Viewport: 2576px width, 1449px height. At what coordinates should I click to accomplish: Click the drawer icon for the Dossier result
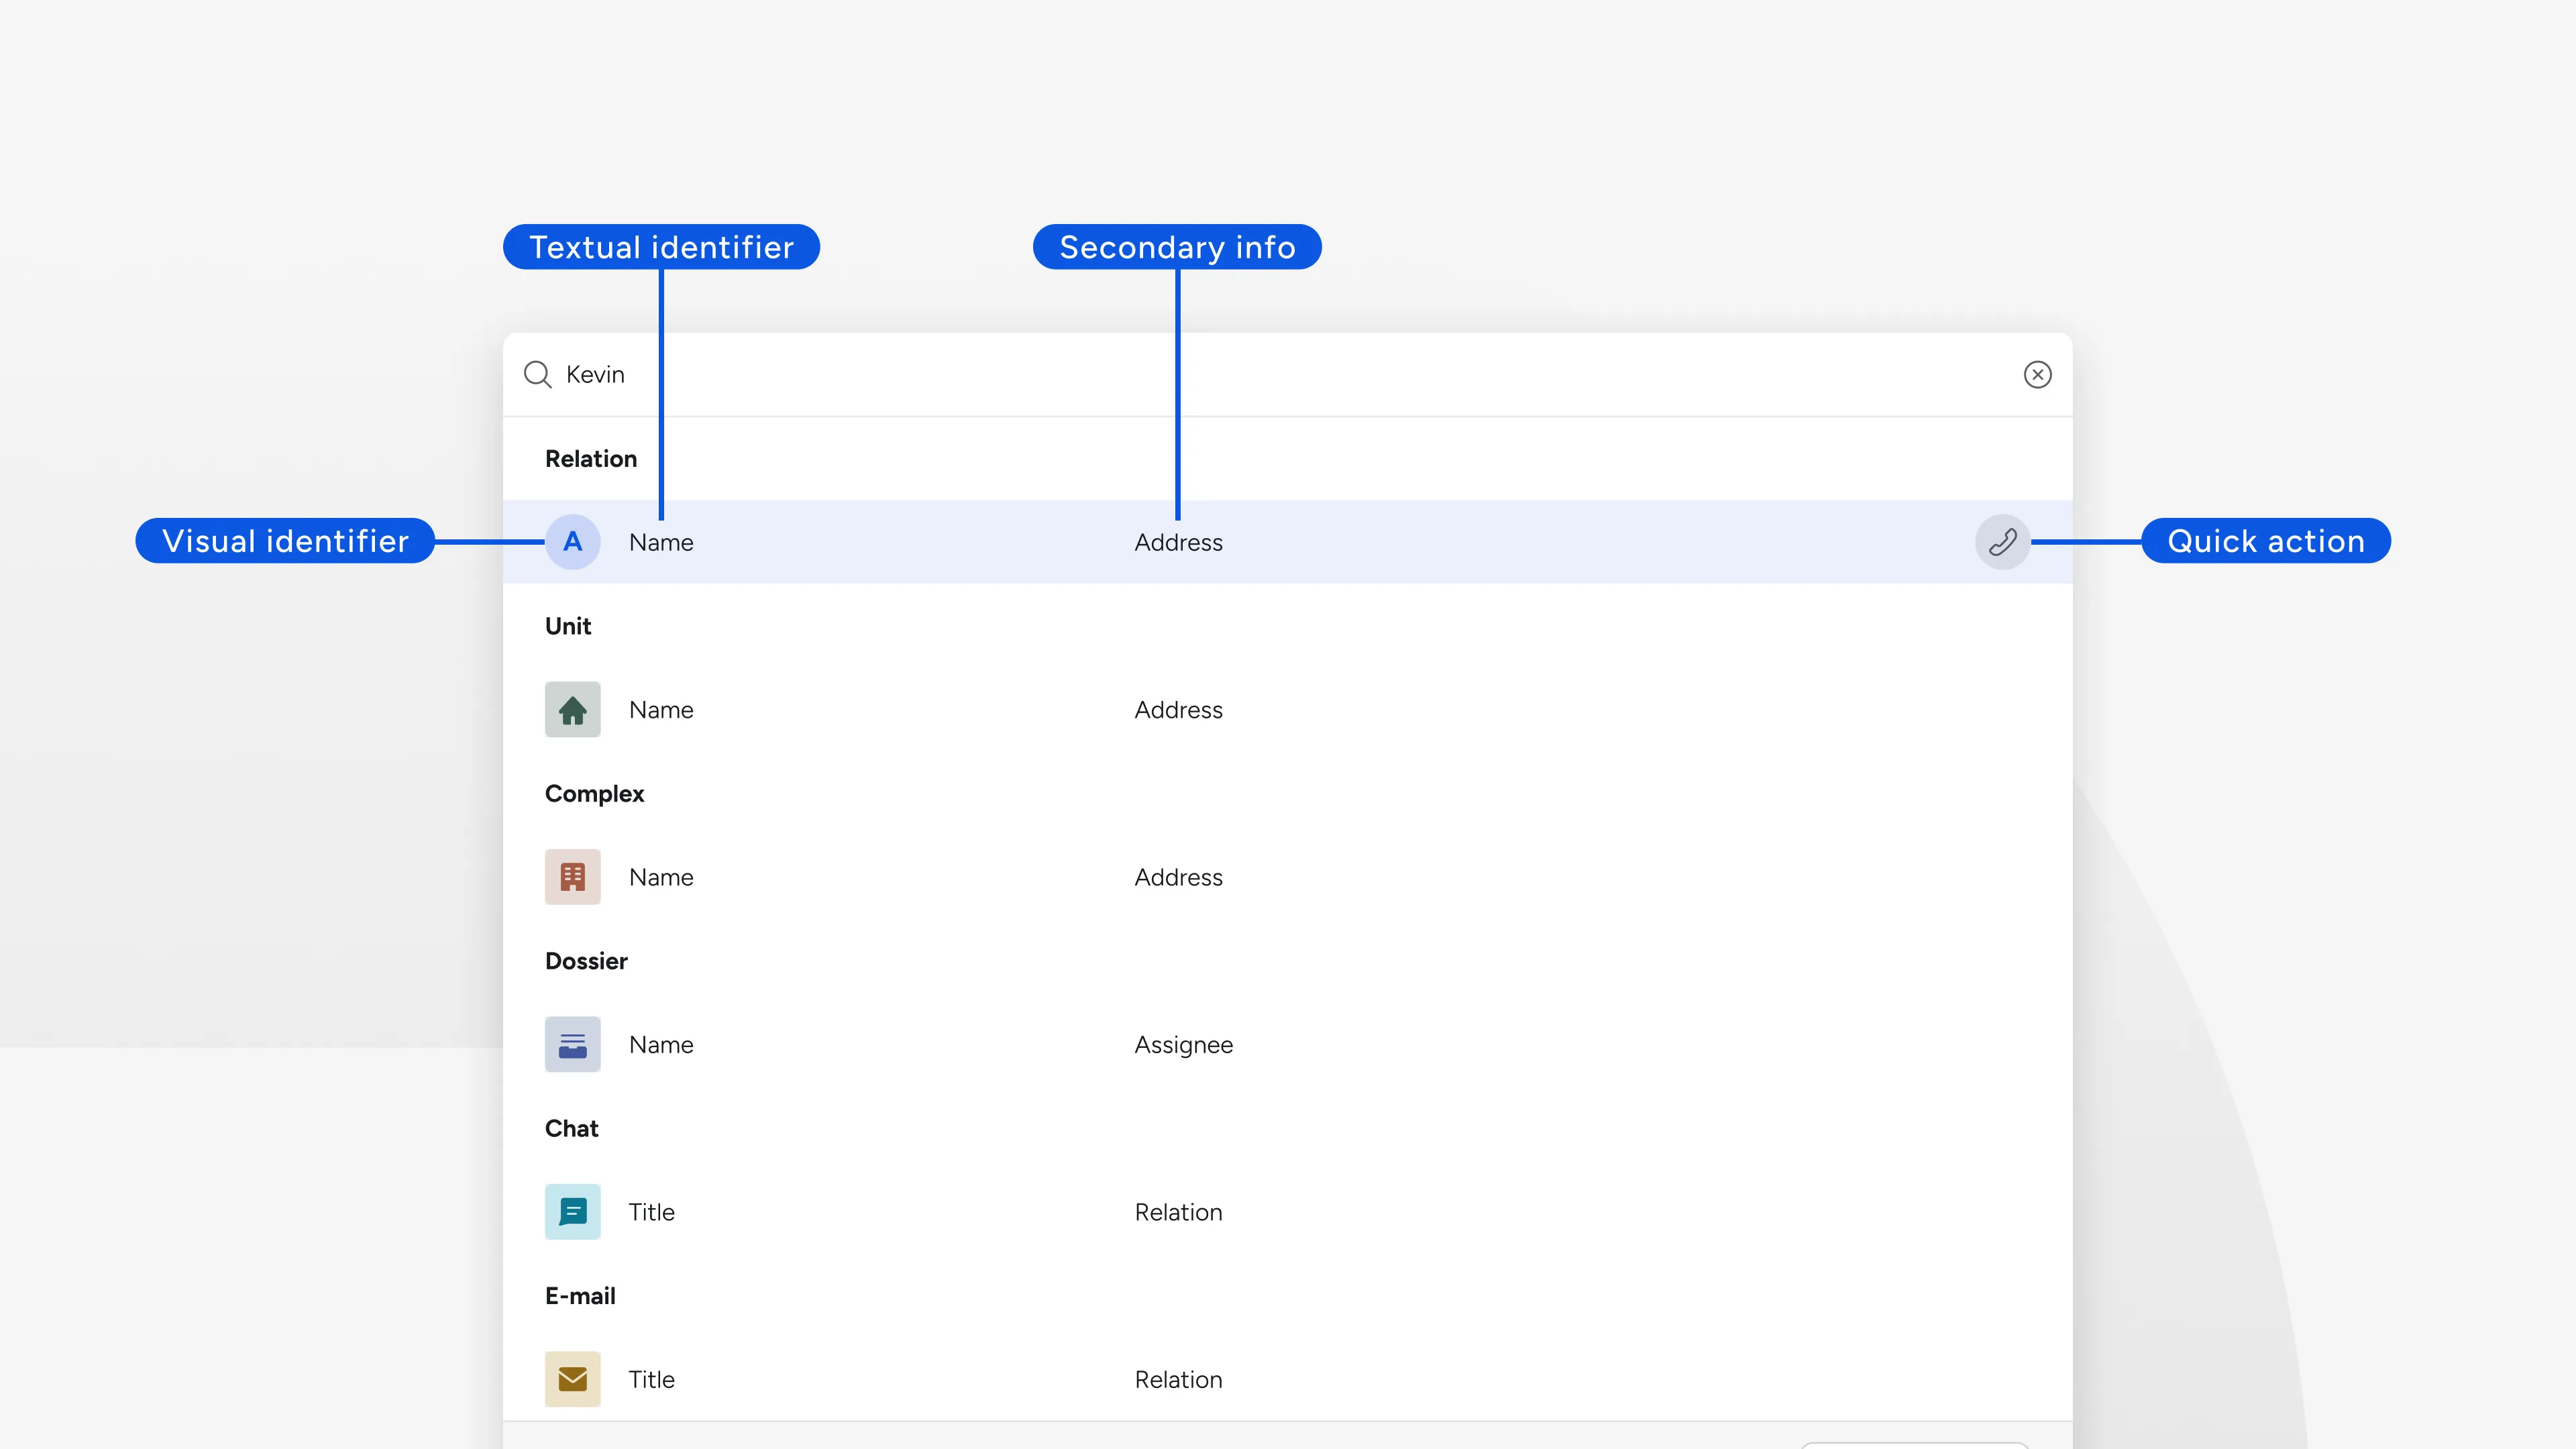pyautogui.click(x=573, y=1044)
